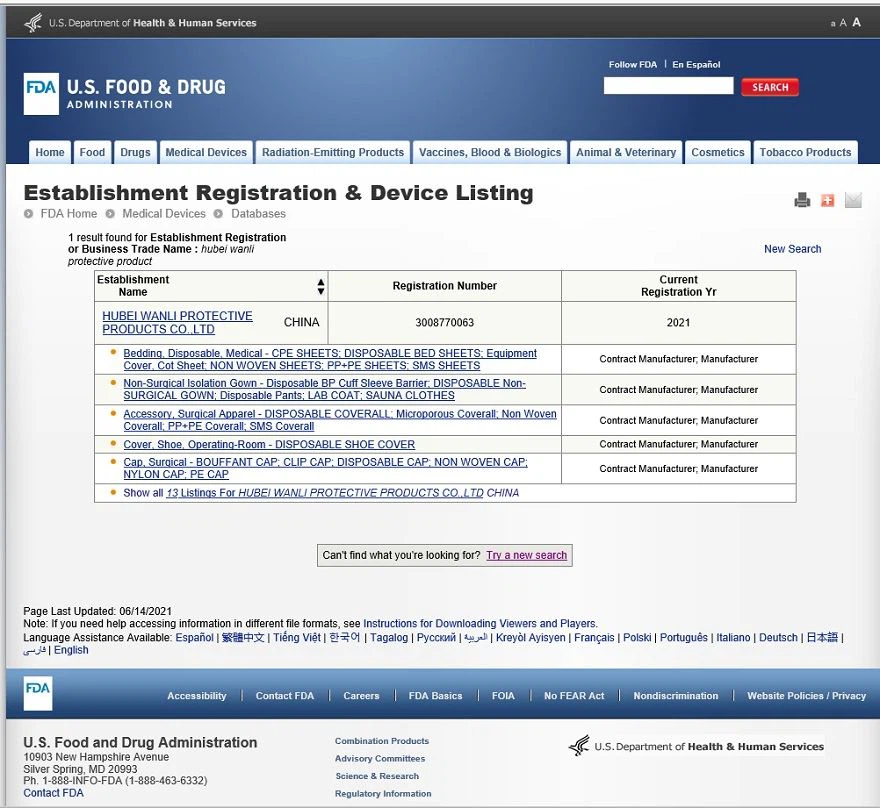
Task: Click the envelope email icon
Action: [x=853, y=200]
